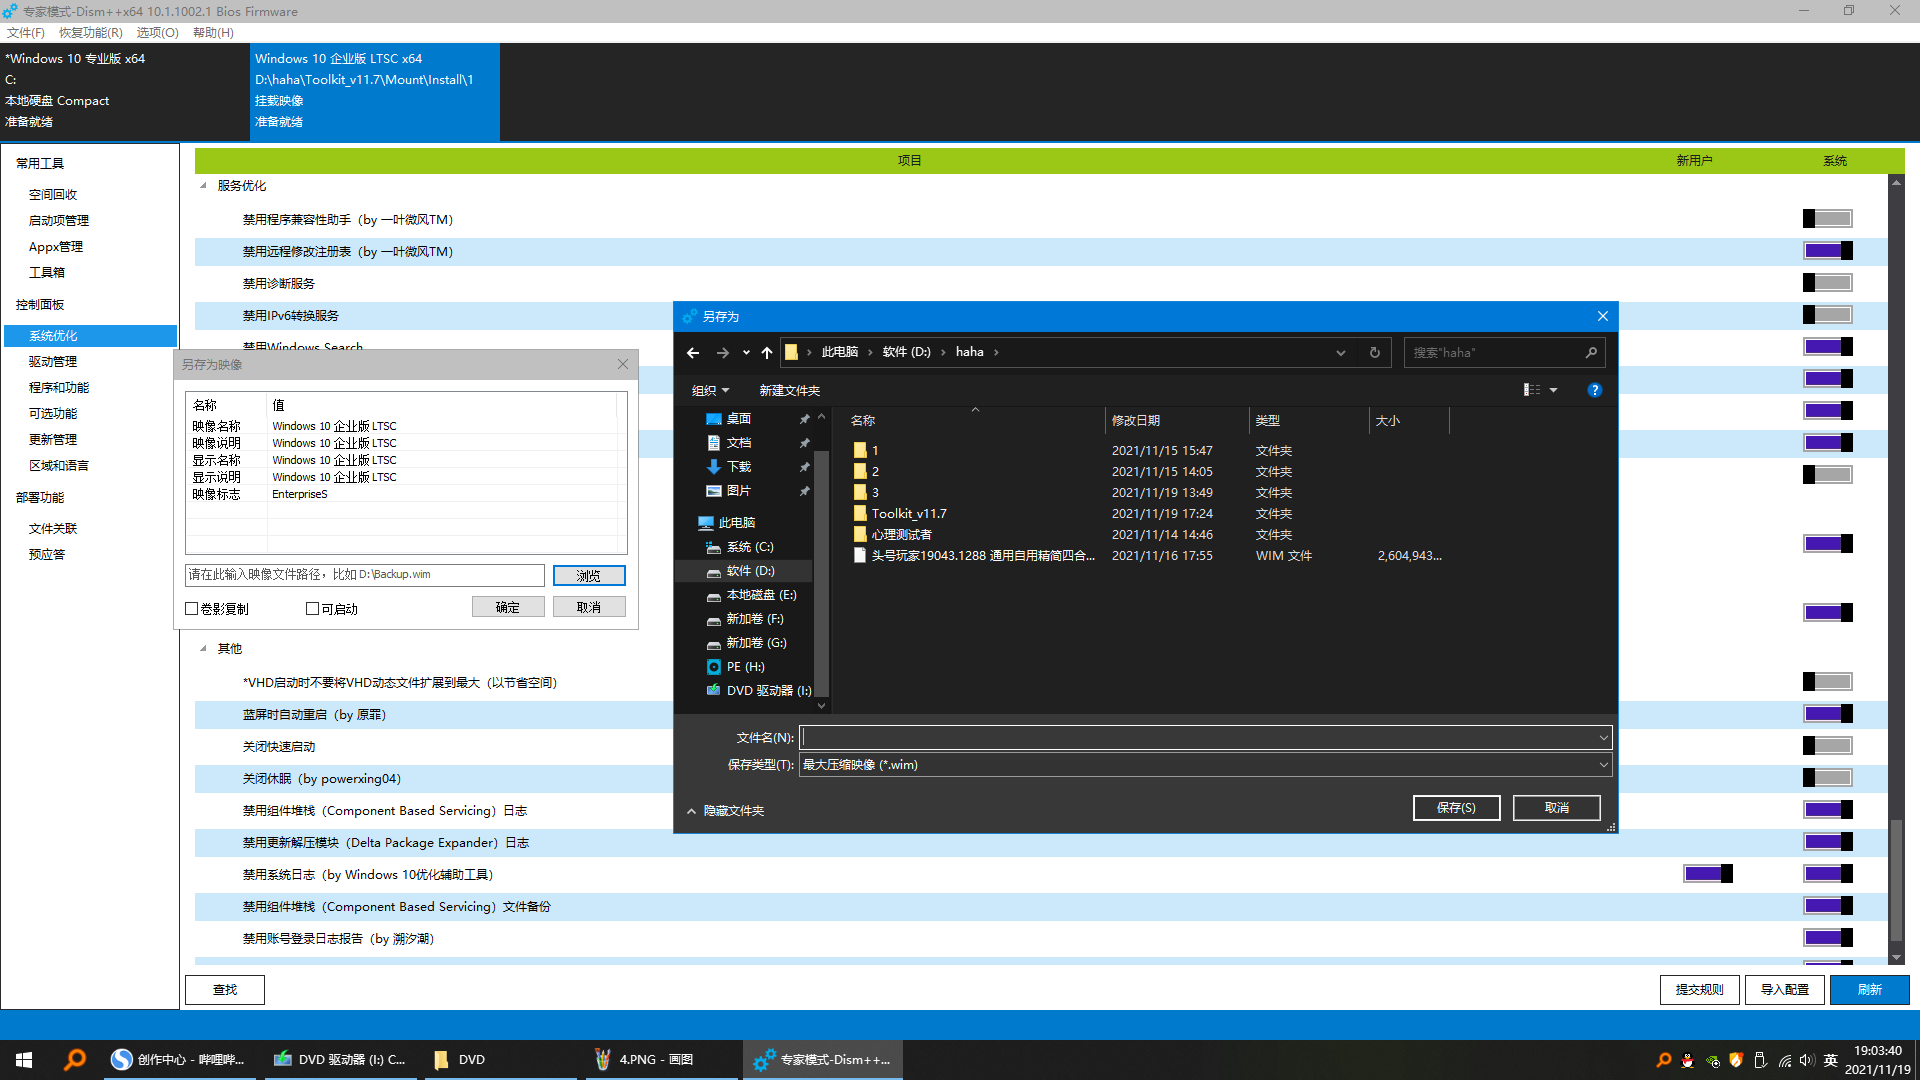Click 确定 in image dialog

(508, 607)
